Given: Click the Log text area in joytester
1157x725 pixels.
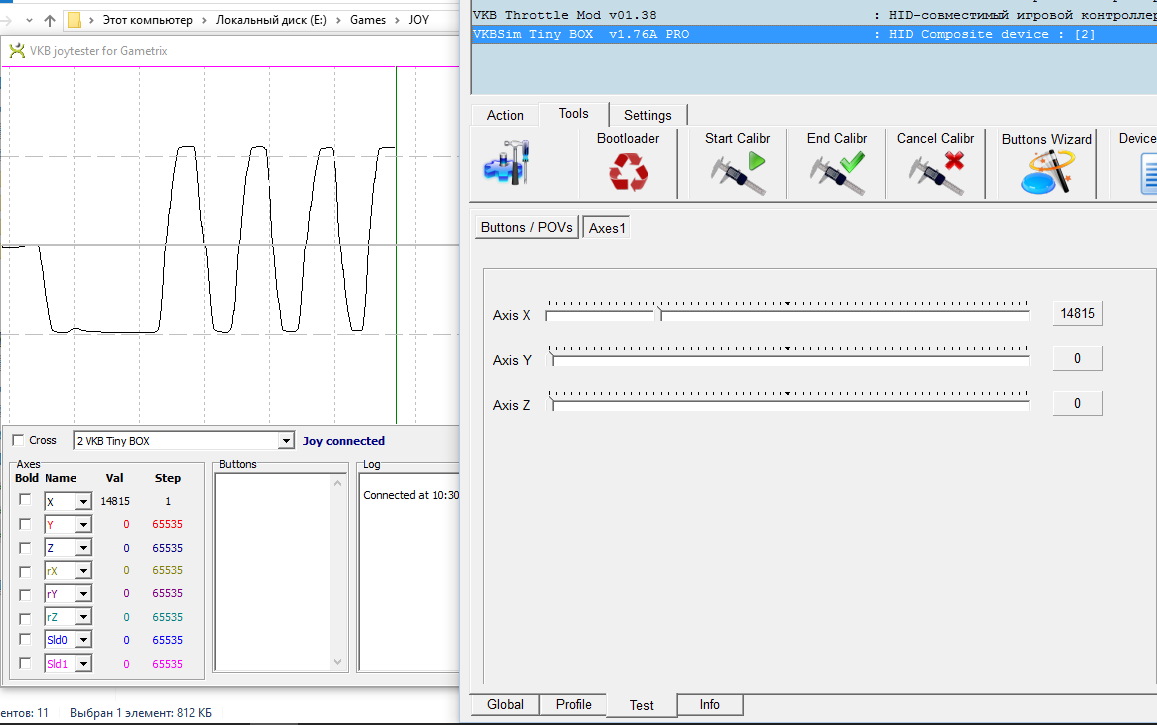Looking at the screenshot, I should coord(410,572).
